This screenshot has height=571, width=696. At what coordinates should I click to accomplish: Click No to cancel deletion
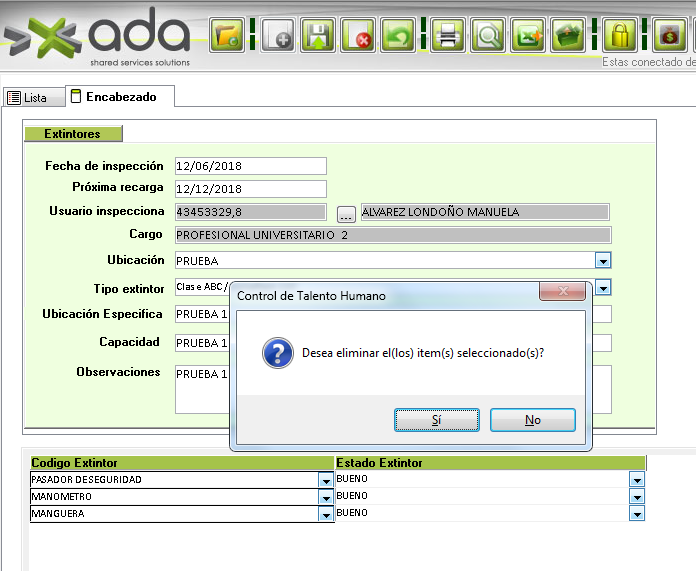click(x=532, y=420)
